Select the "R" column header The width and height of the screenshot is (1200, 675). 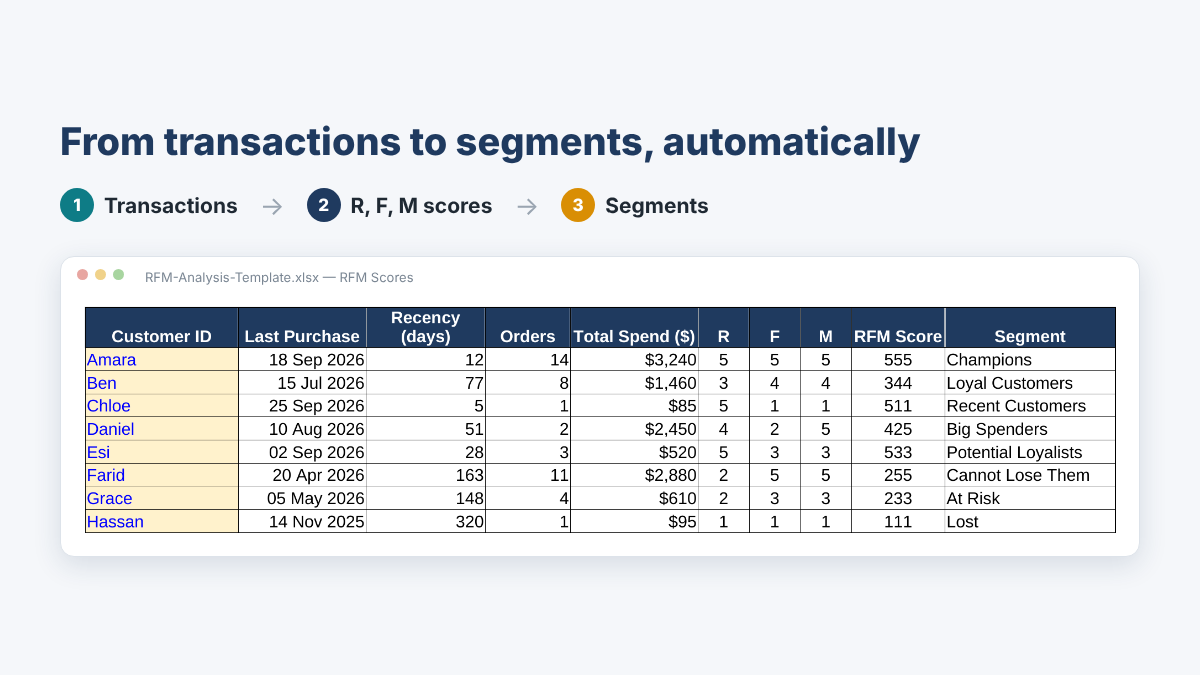pyautogui.click(x=724, y=328)
